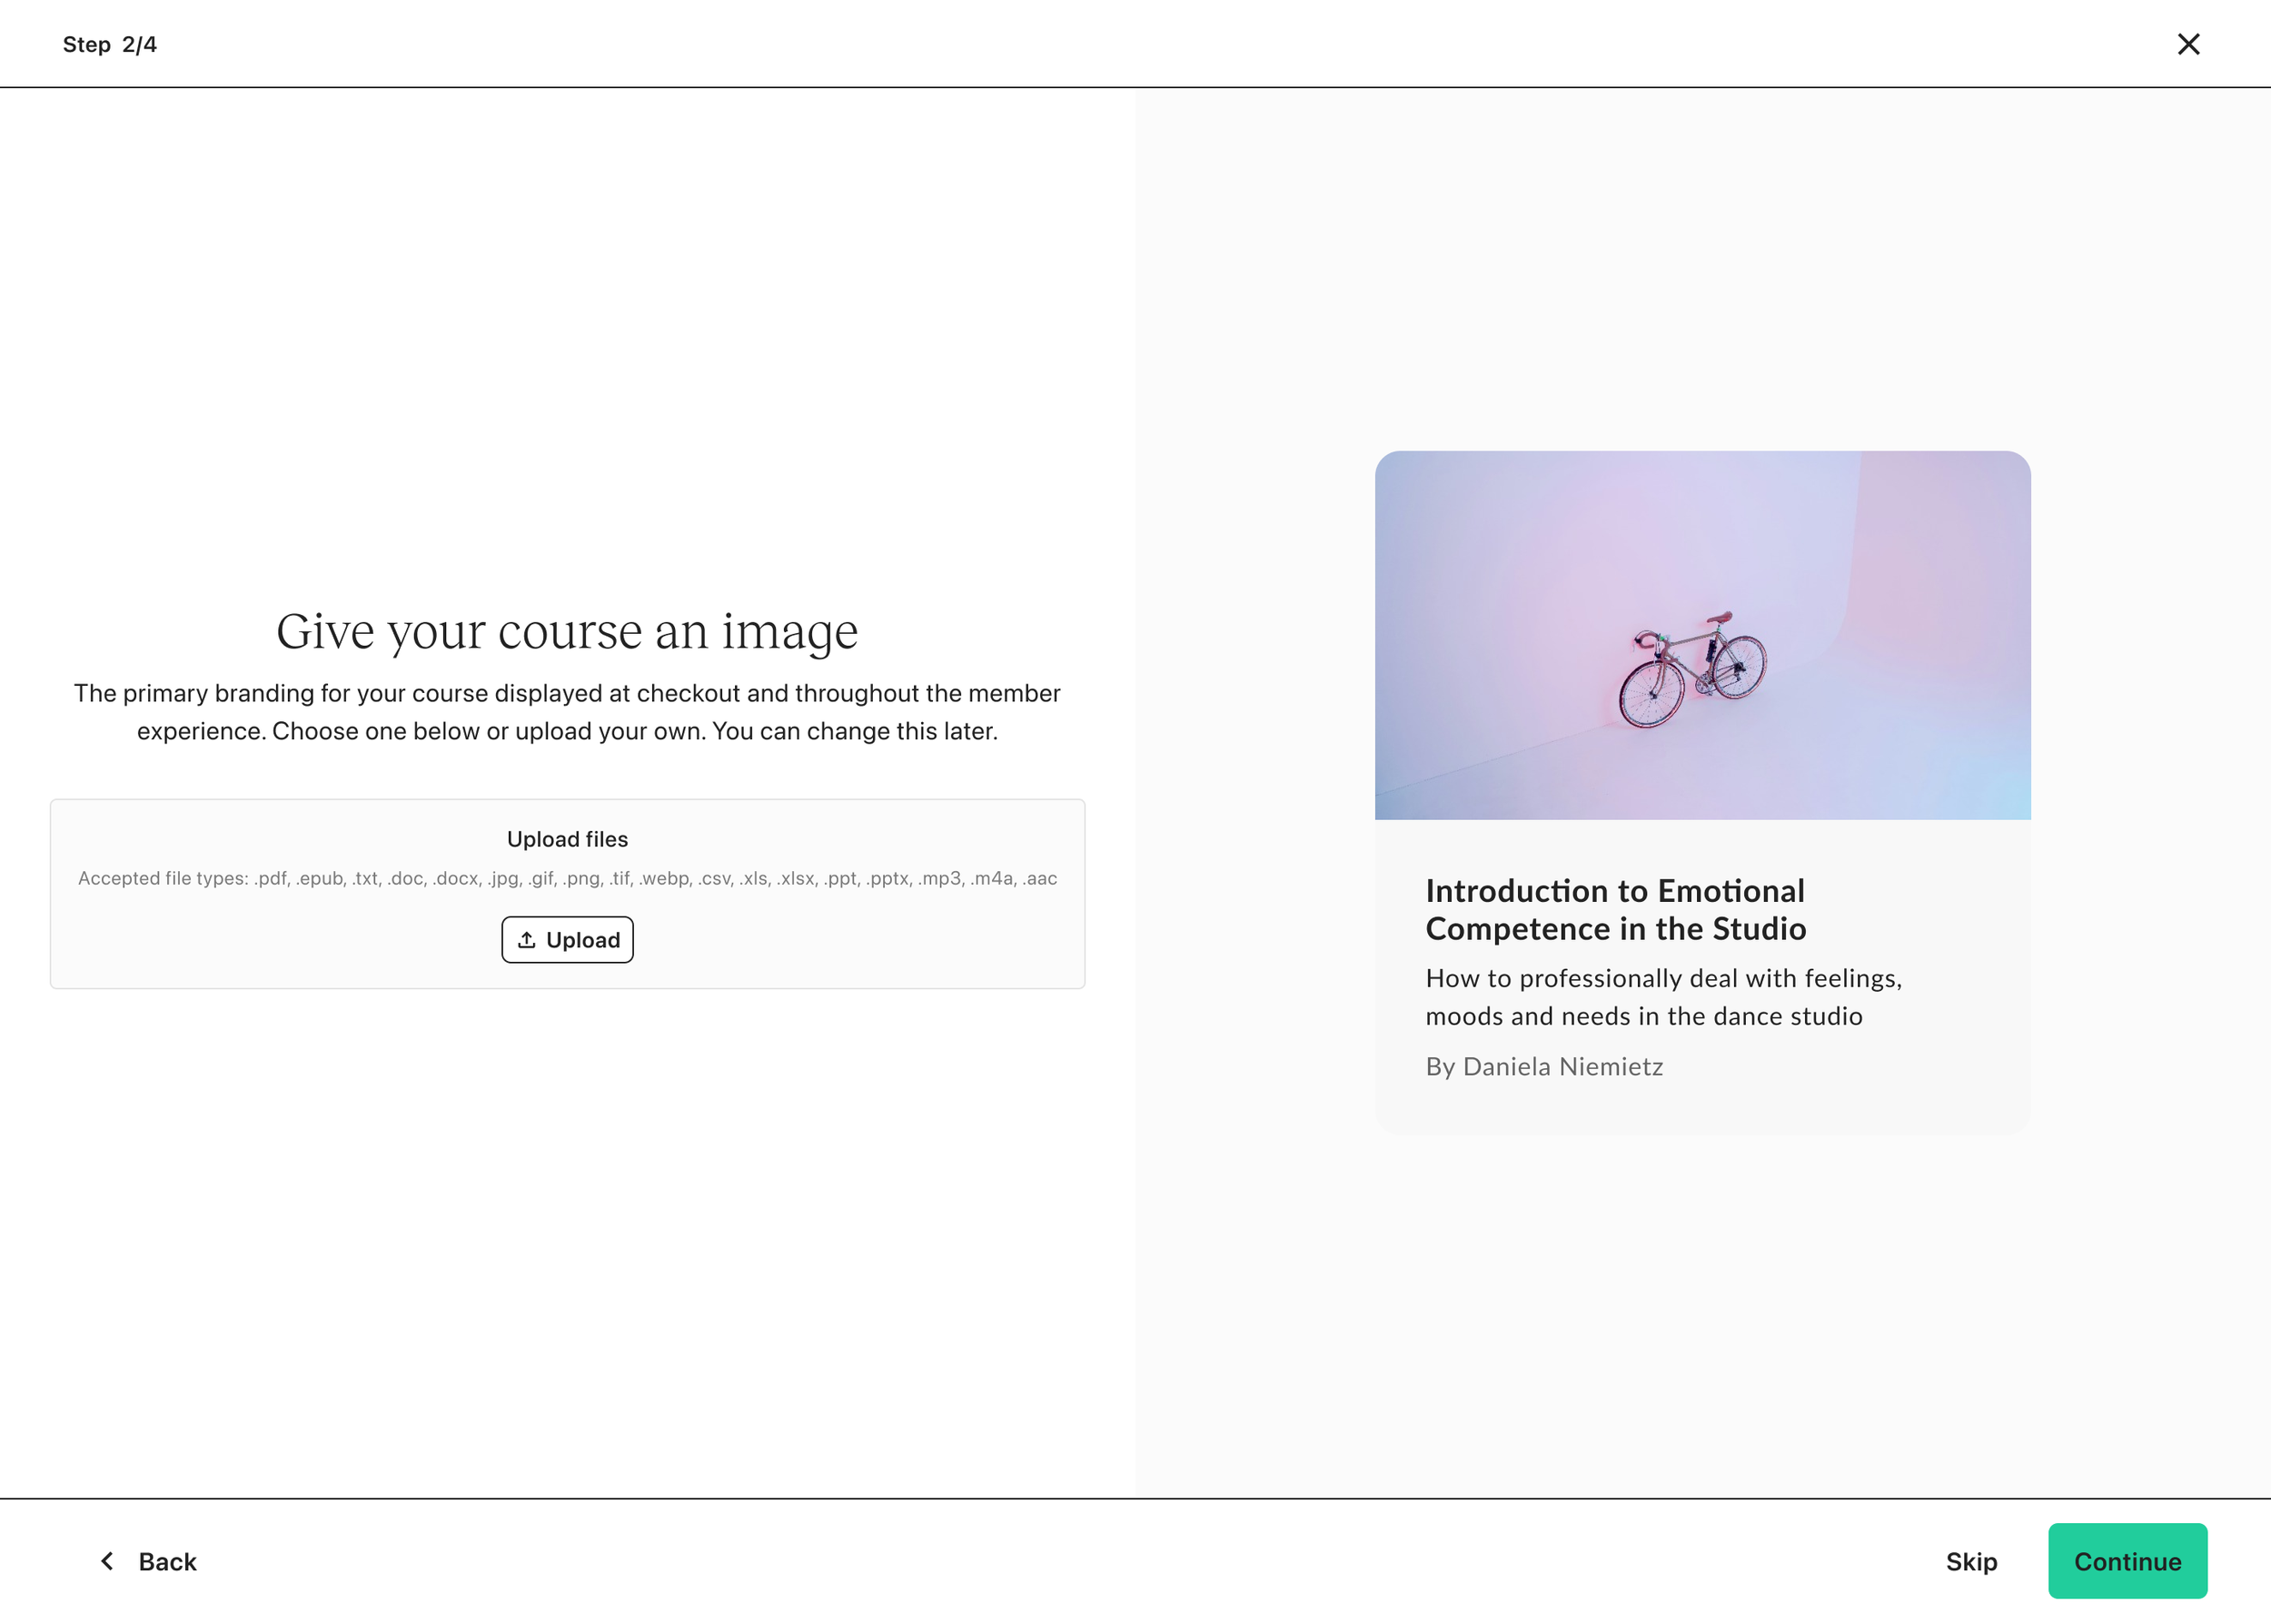Screen dimensions: 2271x1624
Task: Click the 'Give your course an image' heading
Action: click(567, 631)
